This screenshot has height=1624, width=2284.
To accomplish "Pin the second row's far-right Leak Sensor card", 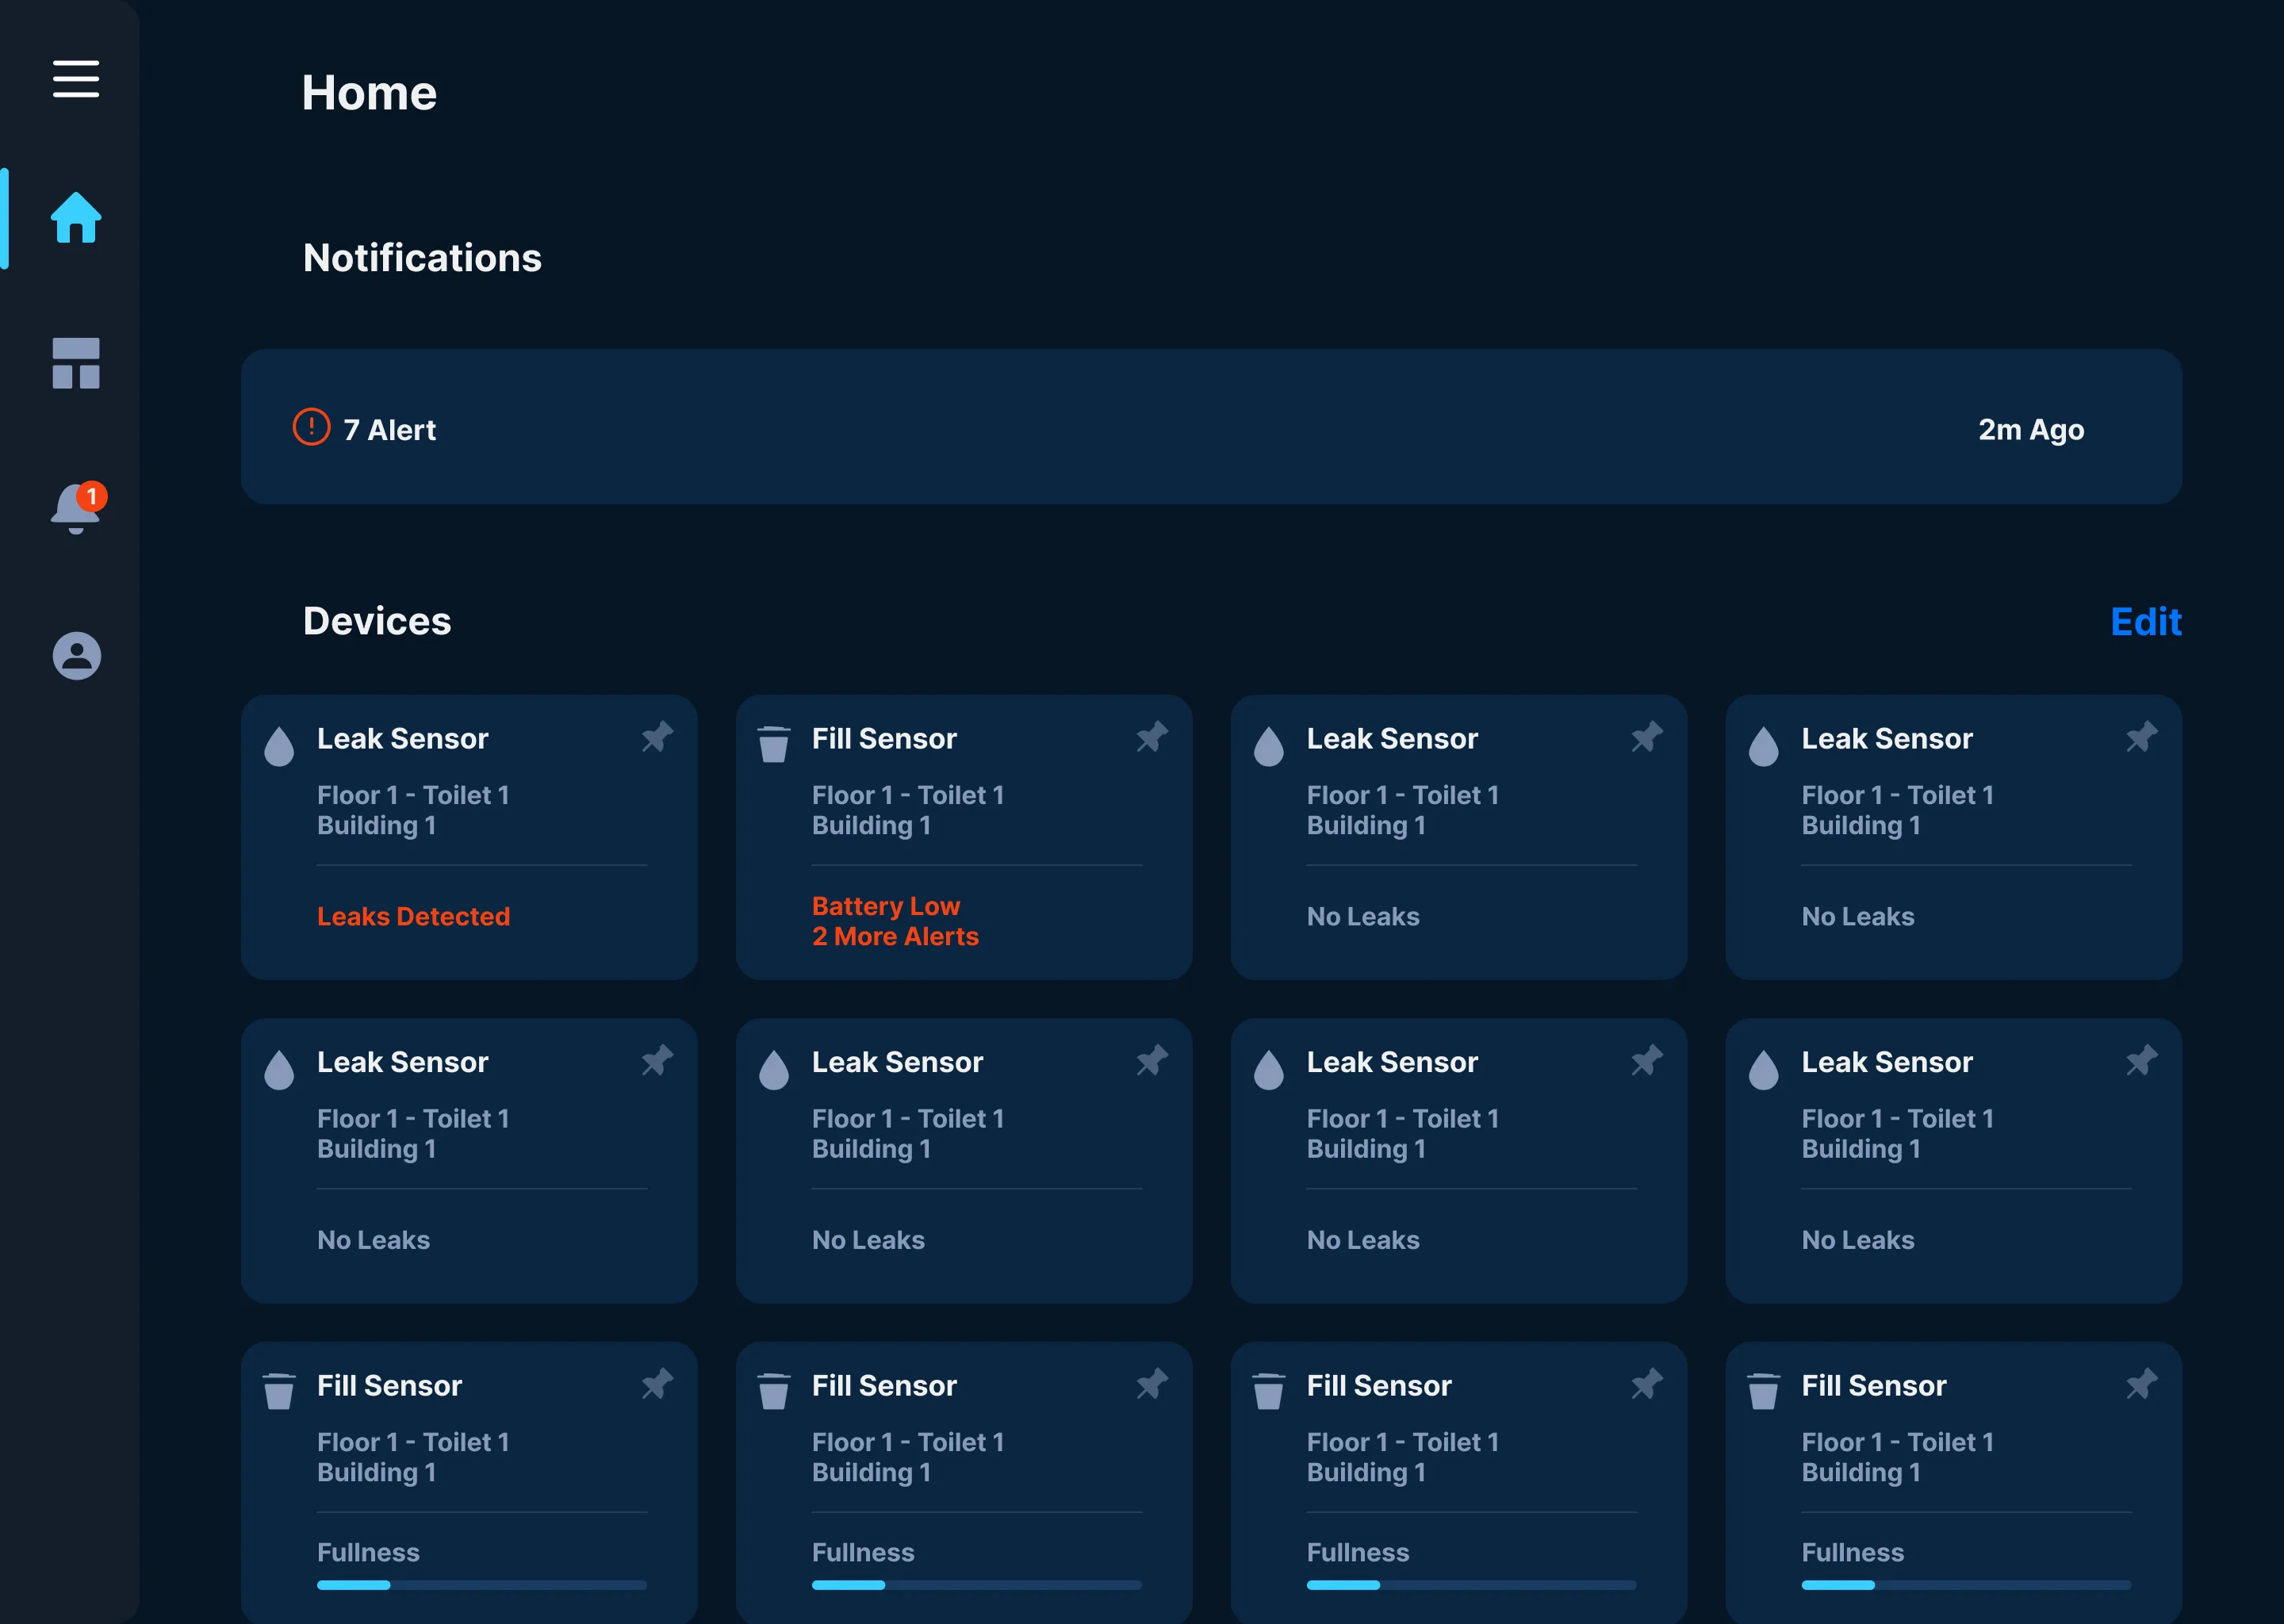I will pos(2141,1060).
